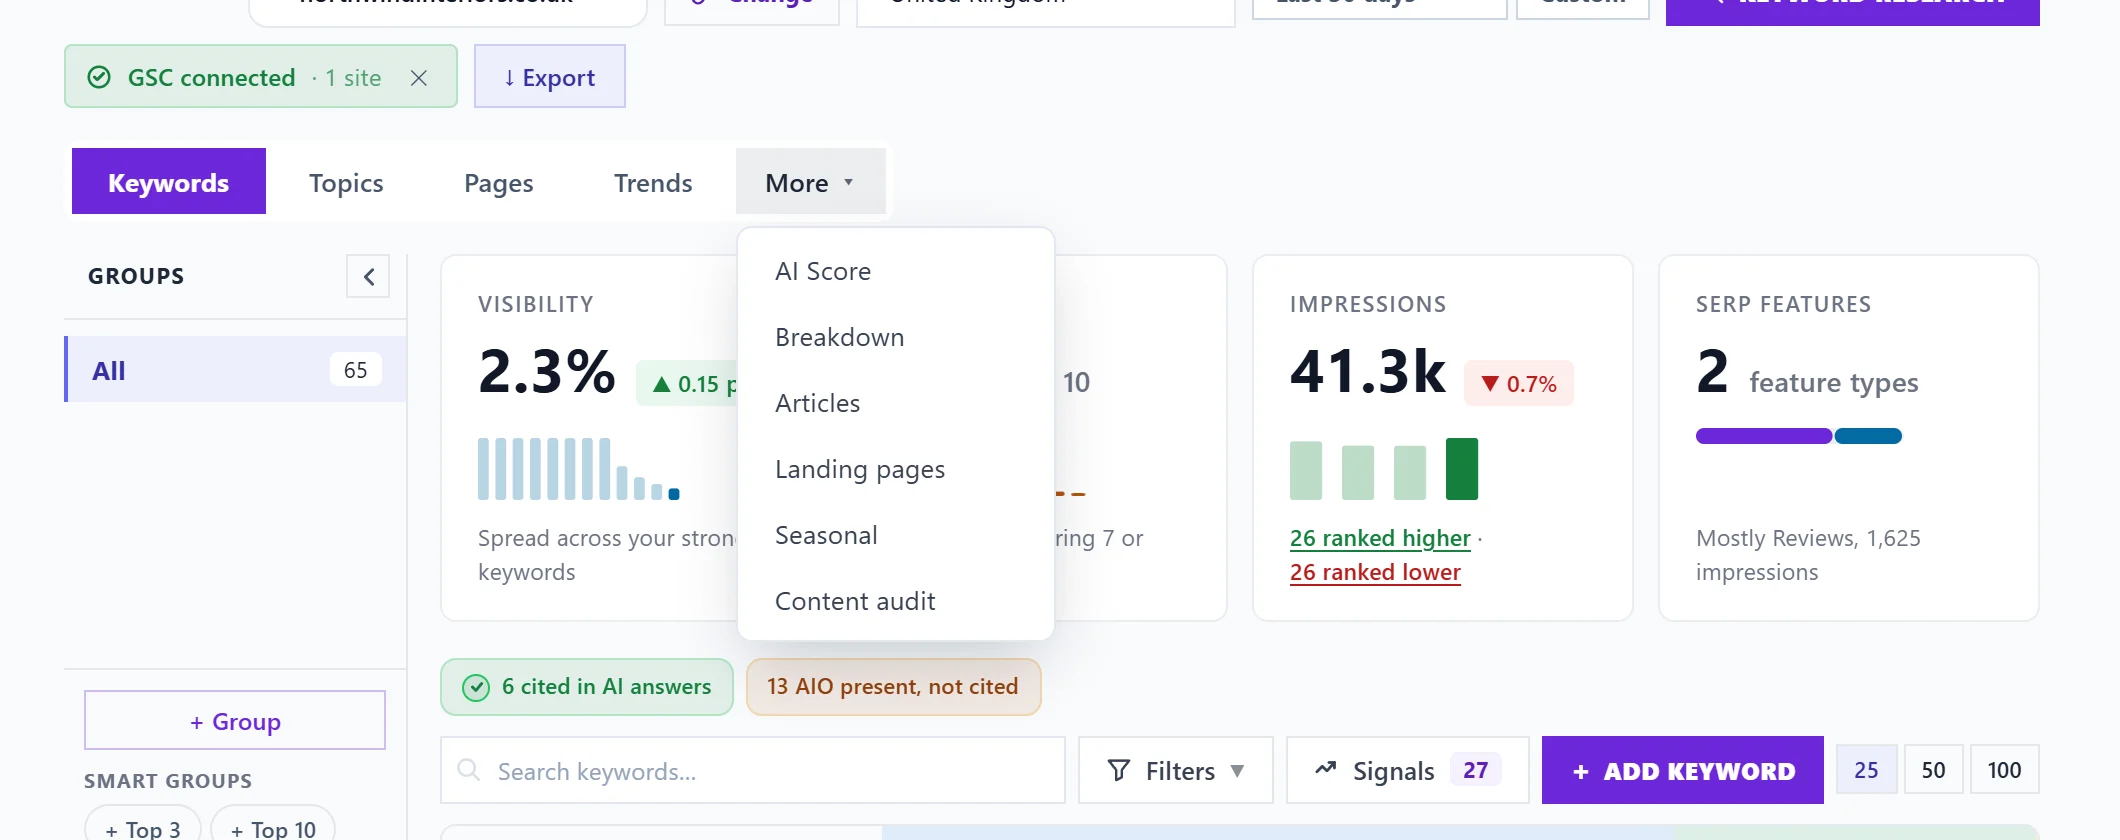Open the Signals panel
Image resolution: width=2120 pixels, height=840 pixels.
click(x=1408, y=770)
